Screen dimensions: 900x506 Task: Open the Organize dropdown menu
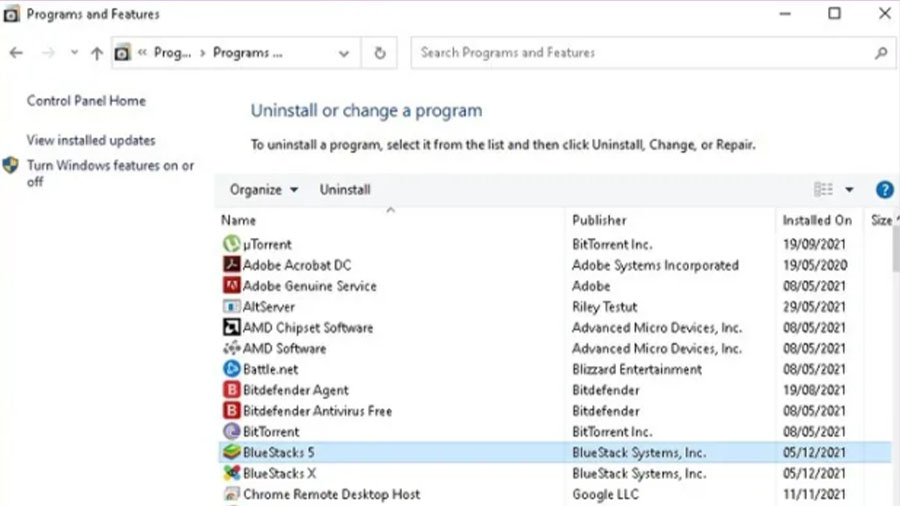click(x=263, y=189)
